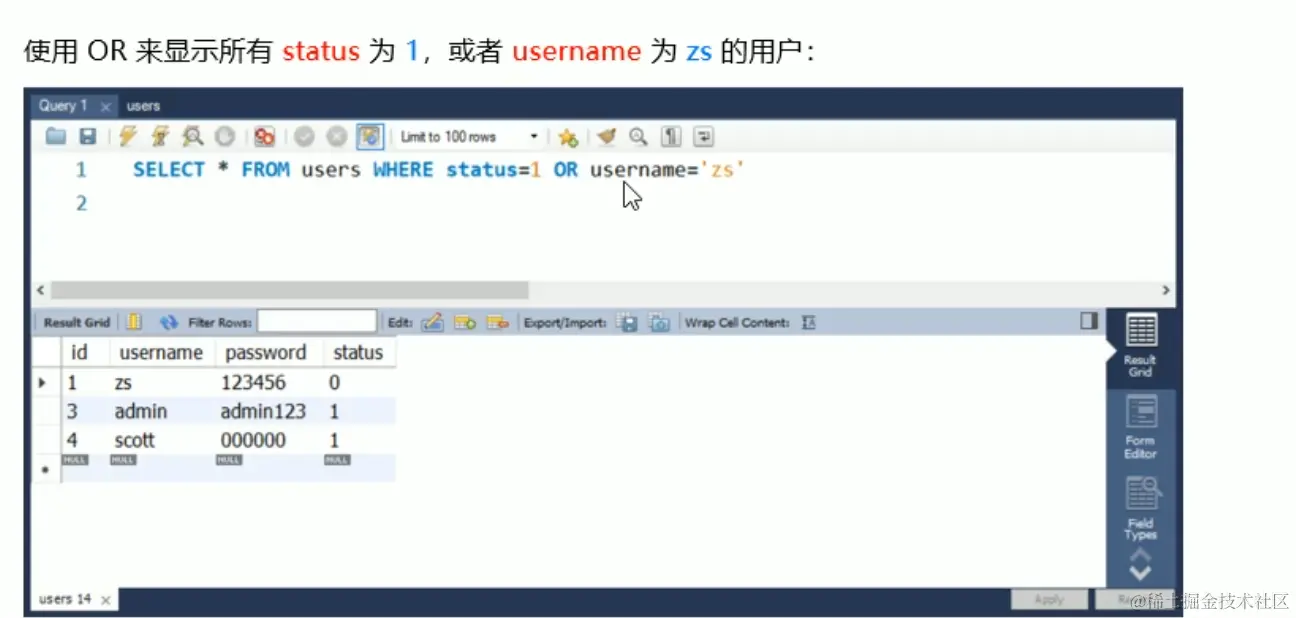Image resolution: width=1296 pixels, height=618 pixels.
Task: Click the editor scrollbar left arrow
Action: tap(40, 290)
